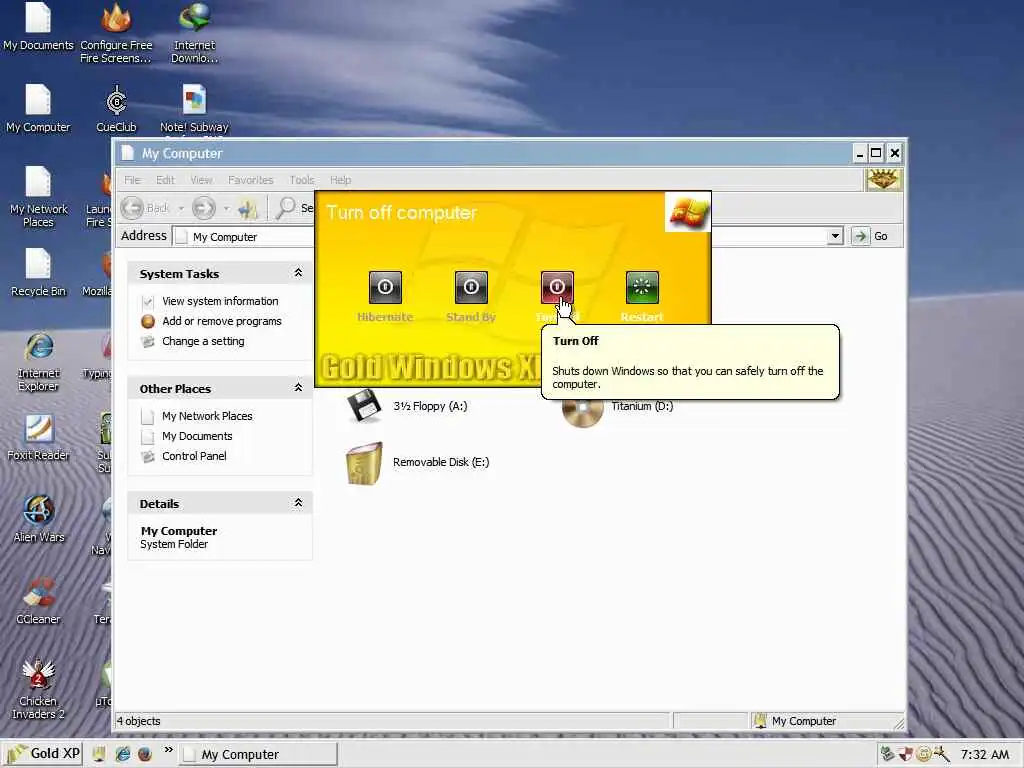Open the Edit menu
Screen dimensions: 1024x768
(165, 180)
